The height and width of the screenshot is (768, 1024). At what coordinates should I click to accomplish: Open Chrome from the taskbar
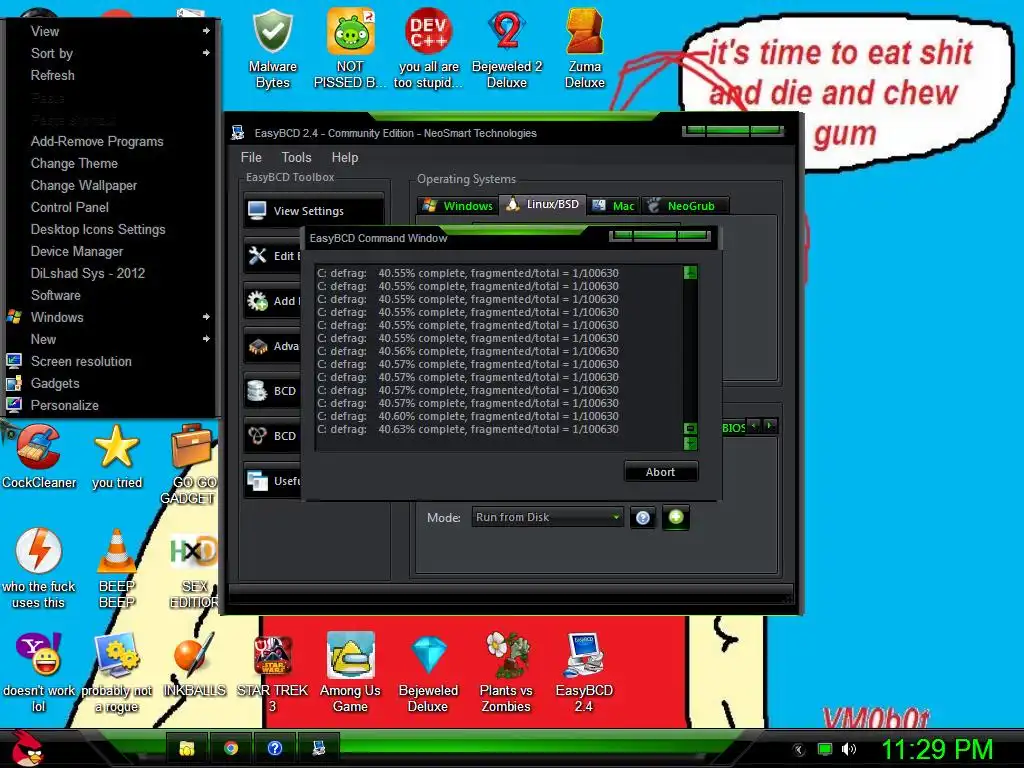[231, 748]
